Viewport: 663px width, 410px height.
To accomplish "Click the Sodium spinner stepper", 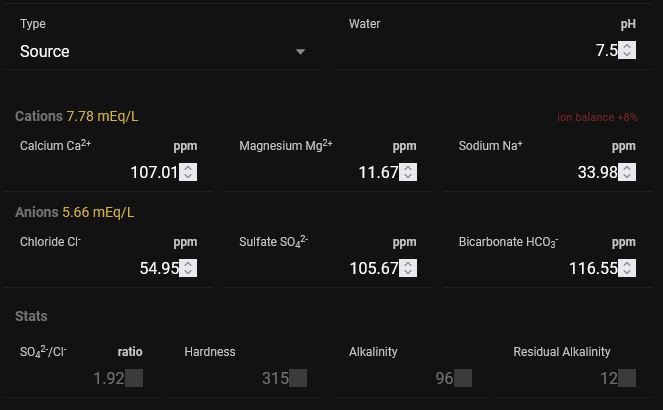I will click(627, 172).
